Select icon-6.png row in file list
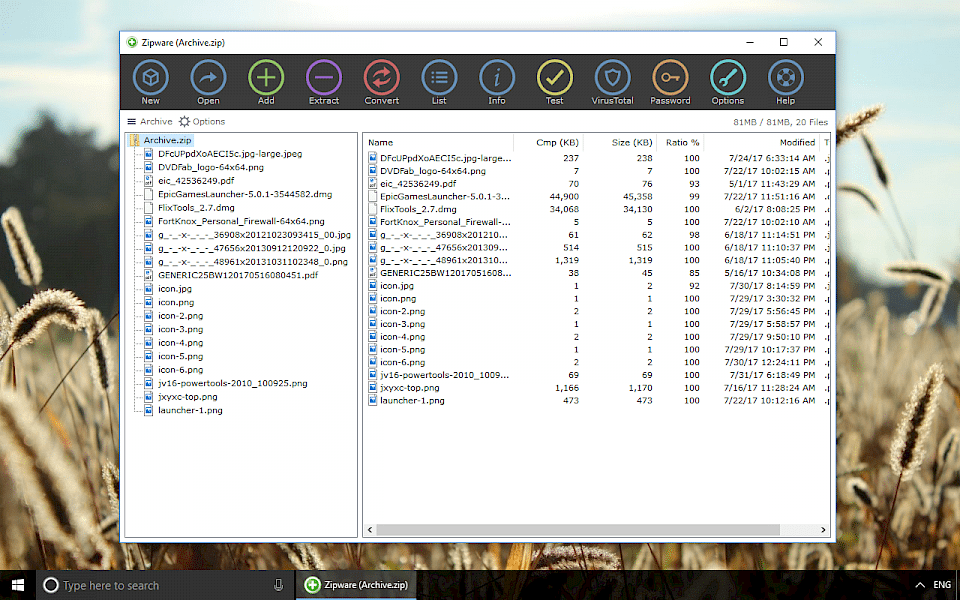Viewport: 960px width, 600px height. [597, 362]
